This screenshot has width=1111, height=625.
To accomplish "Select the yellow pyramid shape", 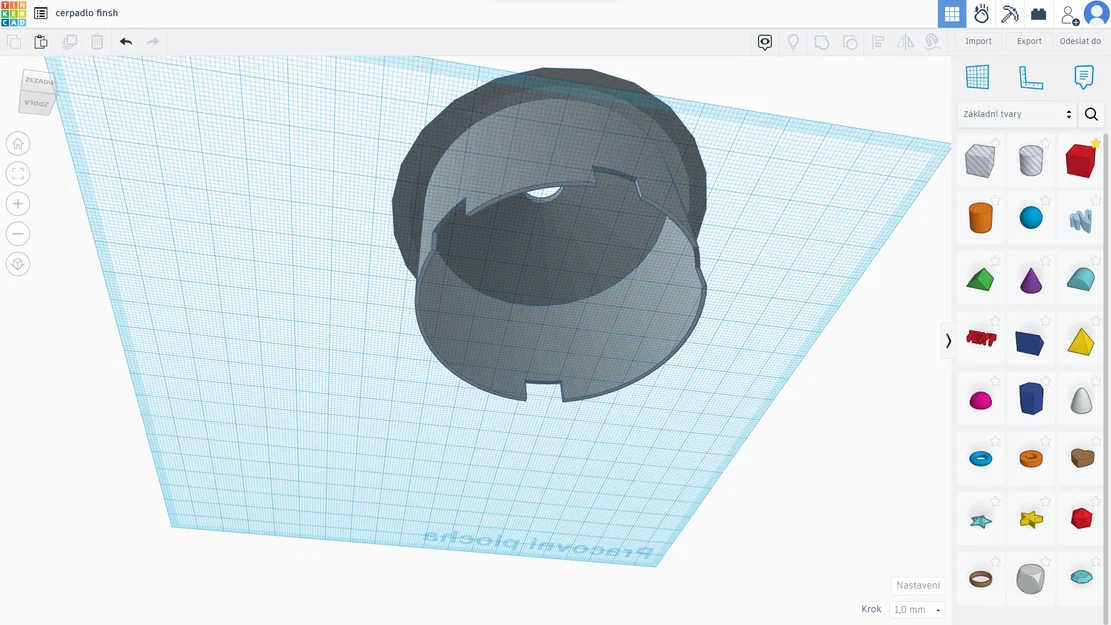I will click(x=1081, y=342).
